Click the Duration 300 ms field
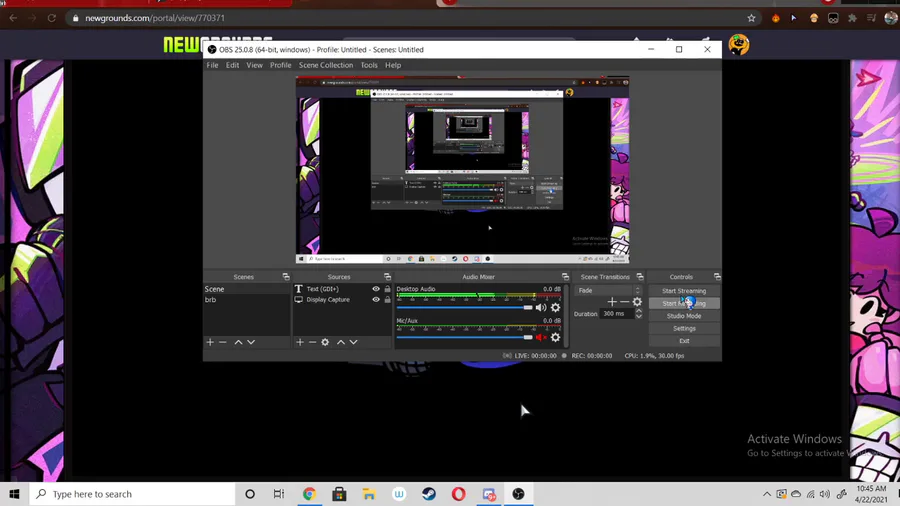 pos(616,314)
